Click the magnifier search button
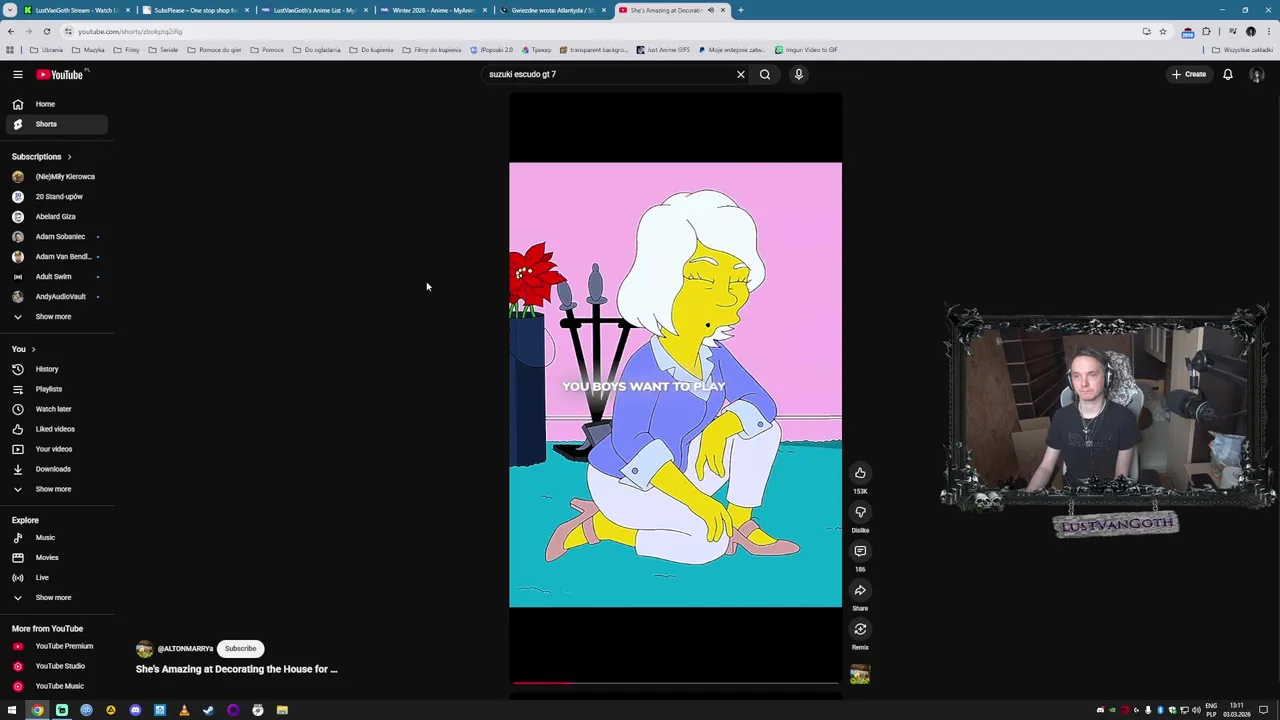The height and width of the screenshot is (720, 1280). pyautogui.click(x=765, y=74)
